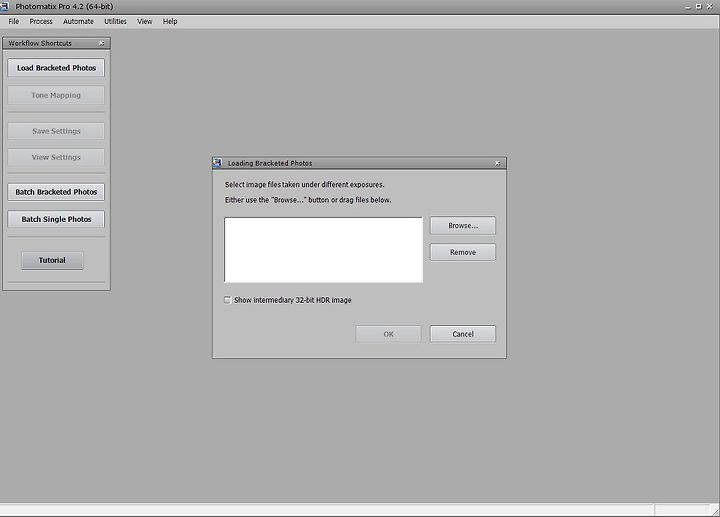Minimize the Photomatix Pro window

[x=688, y=7]
